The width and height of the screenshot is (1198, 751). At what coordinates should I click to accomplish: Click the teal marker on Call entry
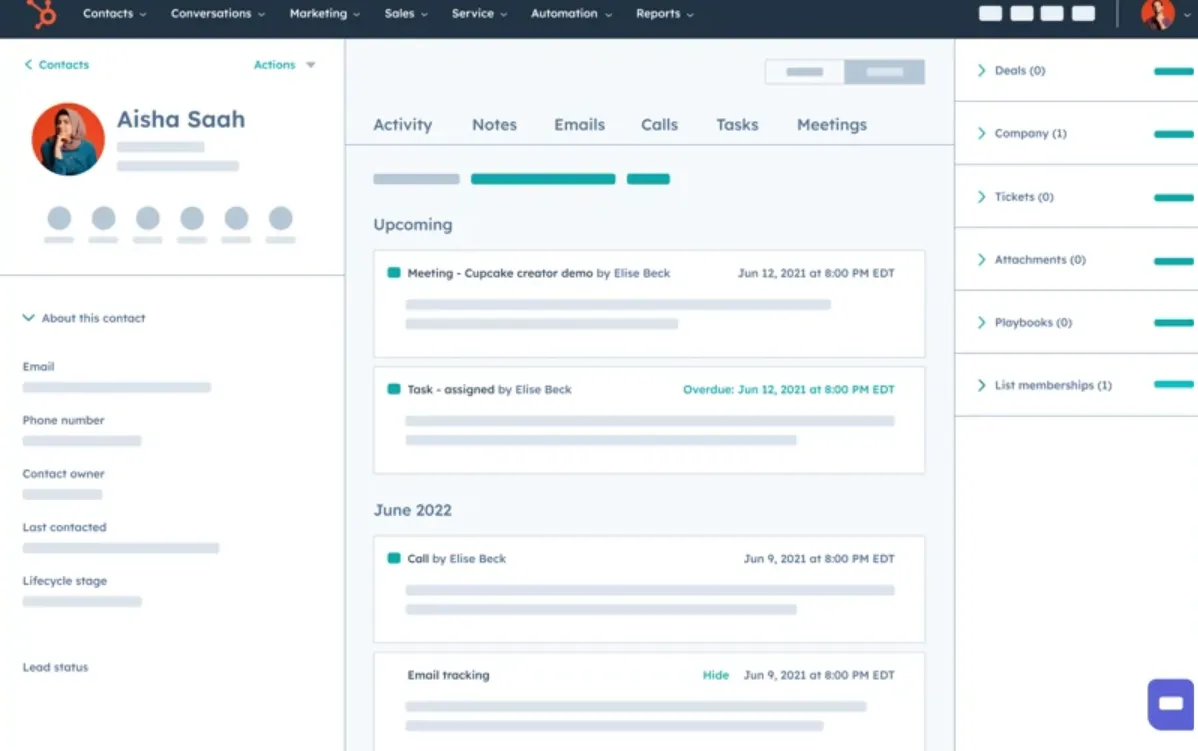click(393, 558)
